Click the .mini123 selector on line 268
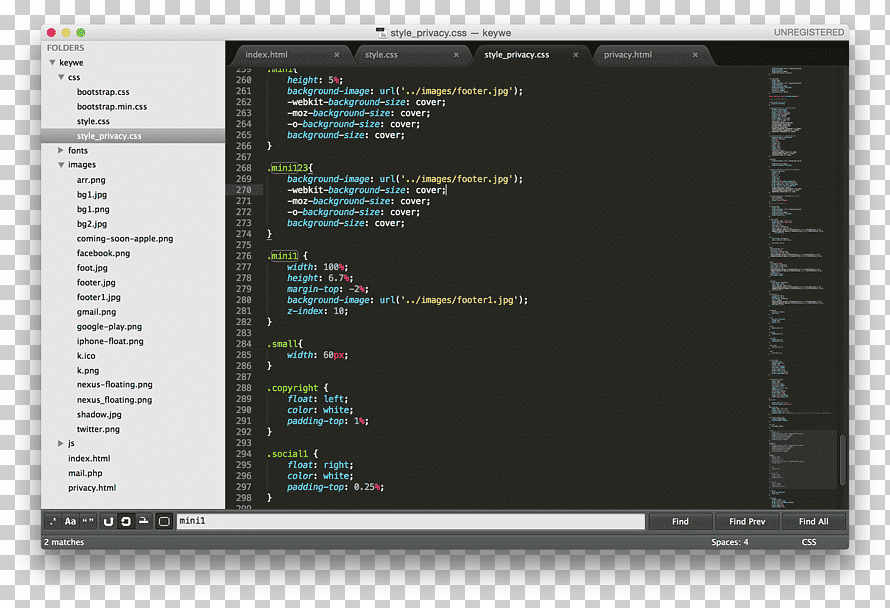The width and height of the screenshot is (890, 608). point(288,168)
